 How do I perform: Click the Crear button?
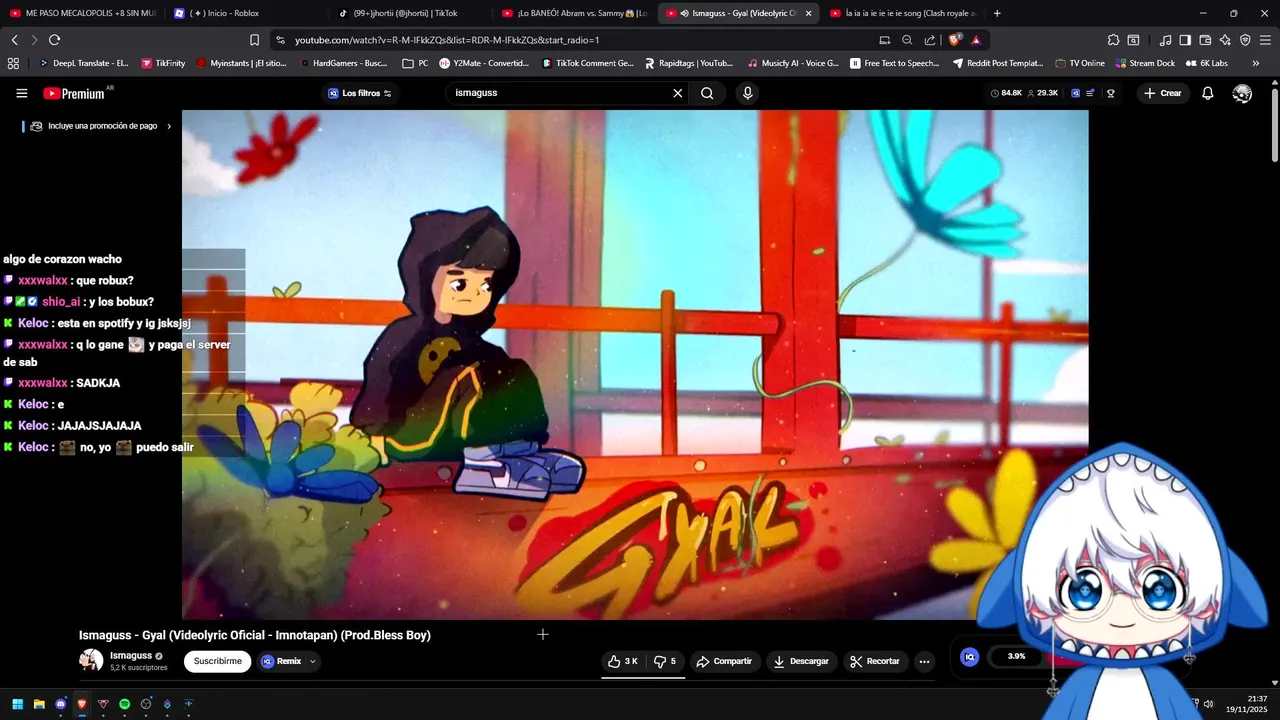click(x=1163, y=93)
